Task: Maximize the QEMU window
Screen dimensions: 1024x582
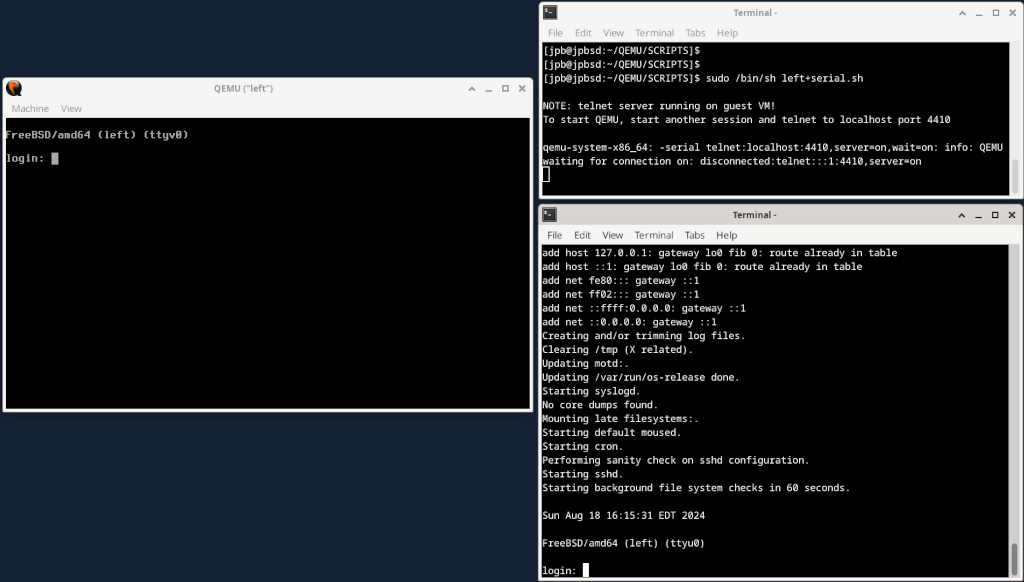Action: pyautogui.click(x=505, y=88)
